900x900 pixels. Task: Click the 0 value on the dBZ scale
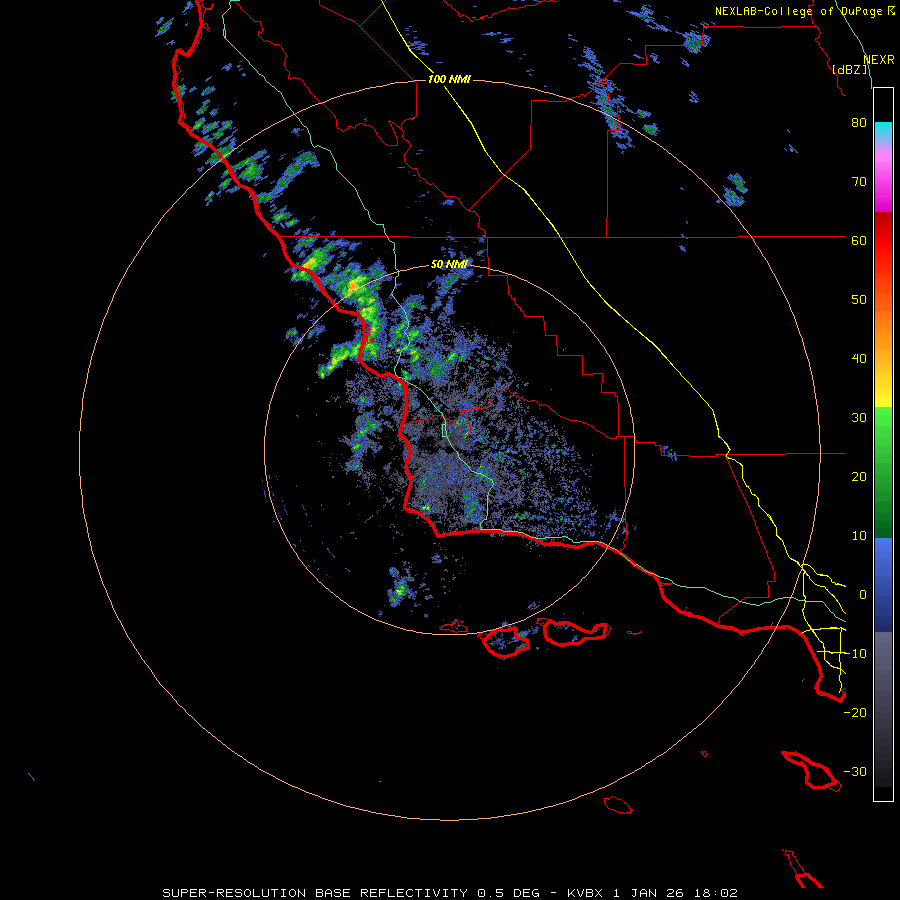(863, 595)
